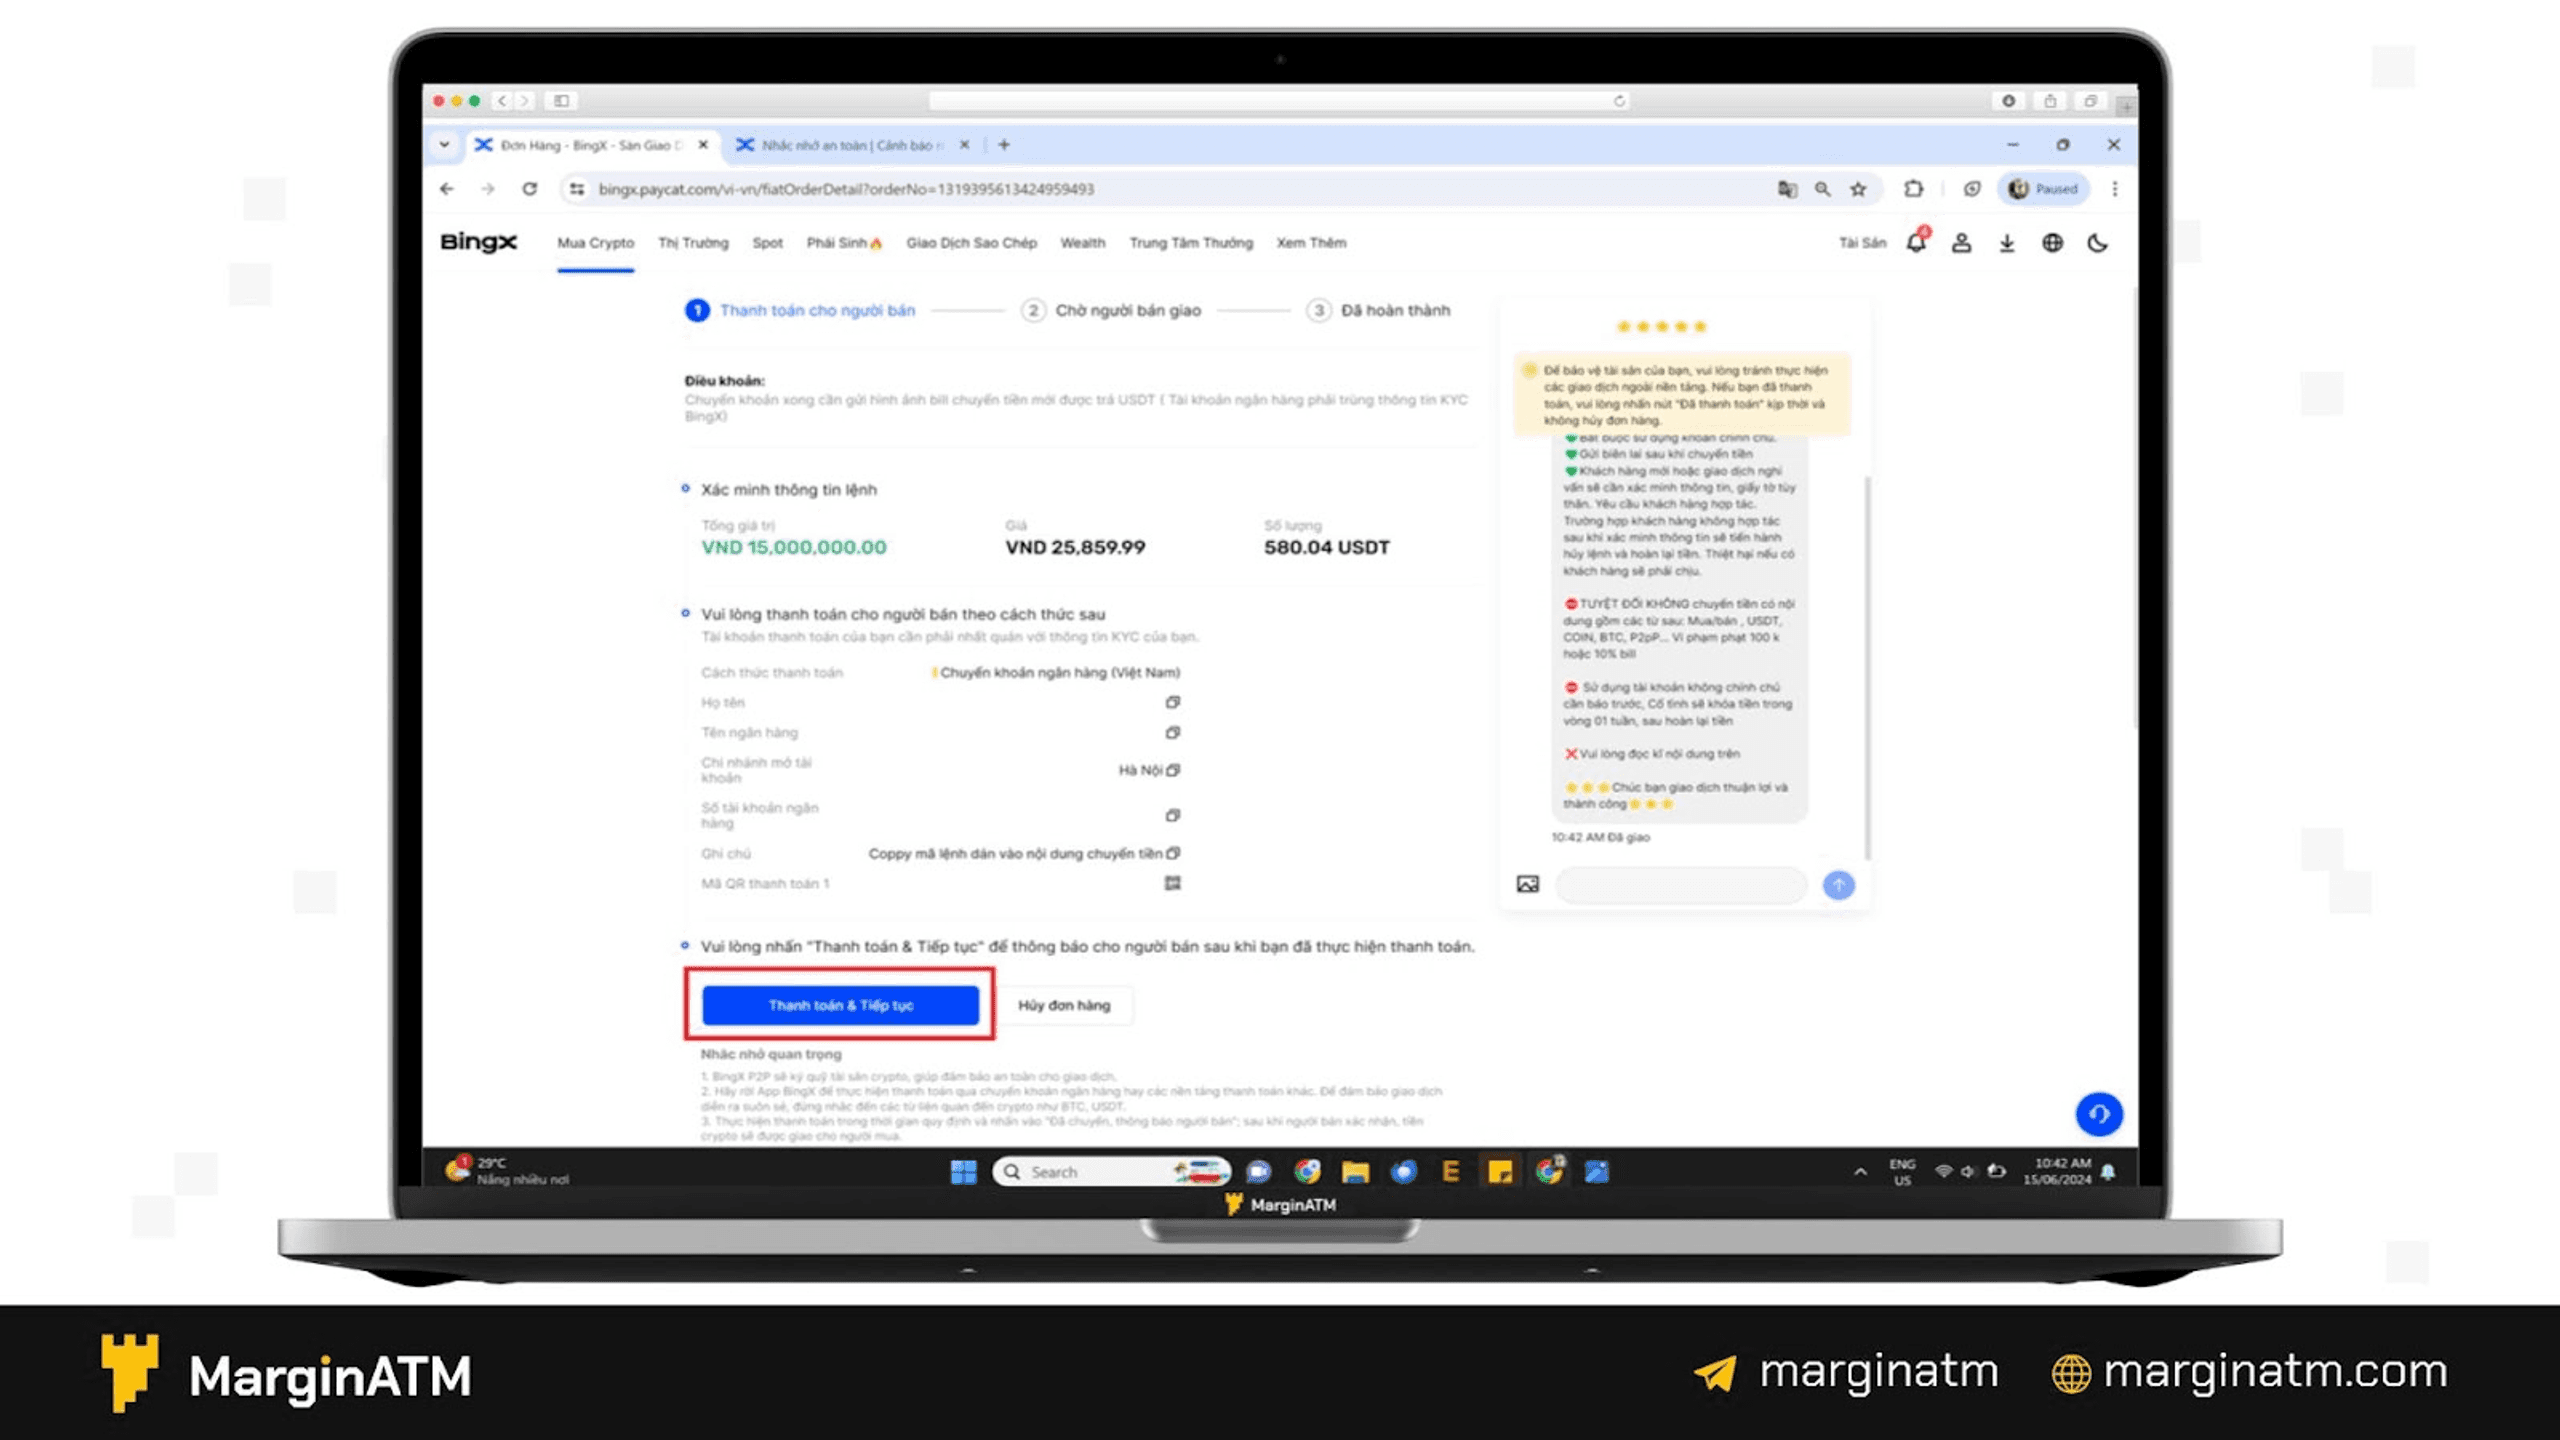Copy the Hà Nội branch value
The height and width of the screenshot is (1440, 2560).
coord(1173,770)
